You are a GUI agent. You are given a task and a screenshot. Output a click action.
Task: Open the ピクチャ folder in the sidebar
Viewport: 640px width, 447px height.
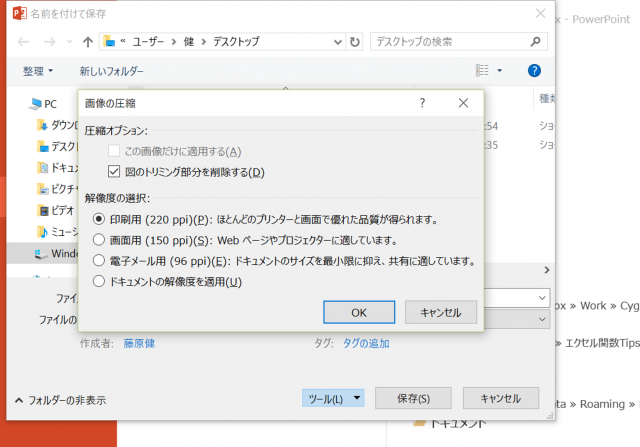[x=58, y=188]
